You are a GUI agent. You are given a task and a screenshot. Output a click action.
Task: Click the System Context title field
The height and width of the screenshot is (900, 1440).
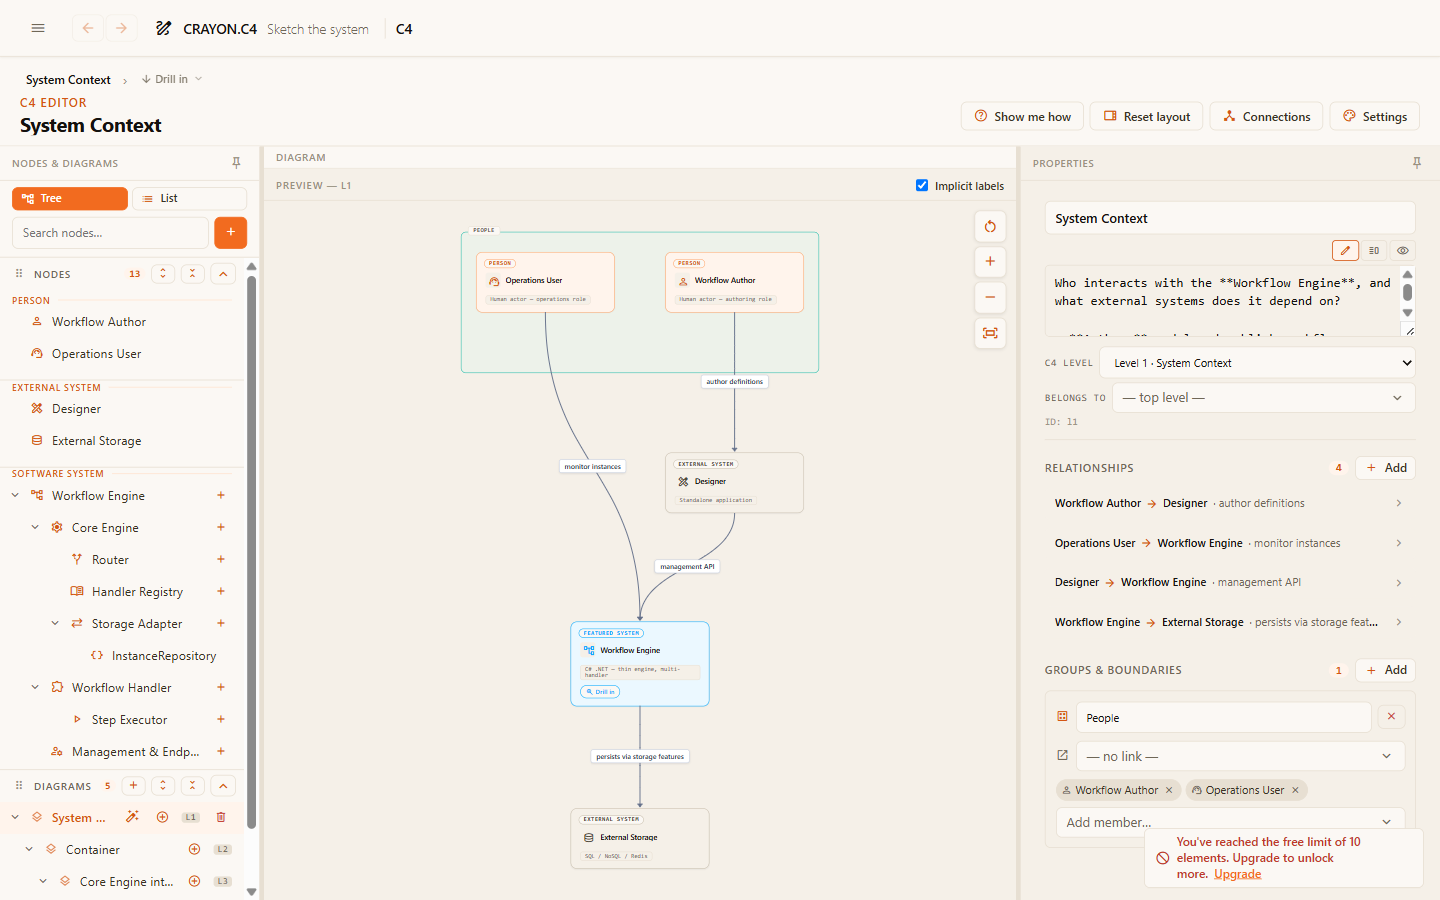click(x=1230, y=218)
